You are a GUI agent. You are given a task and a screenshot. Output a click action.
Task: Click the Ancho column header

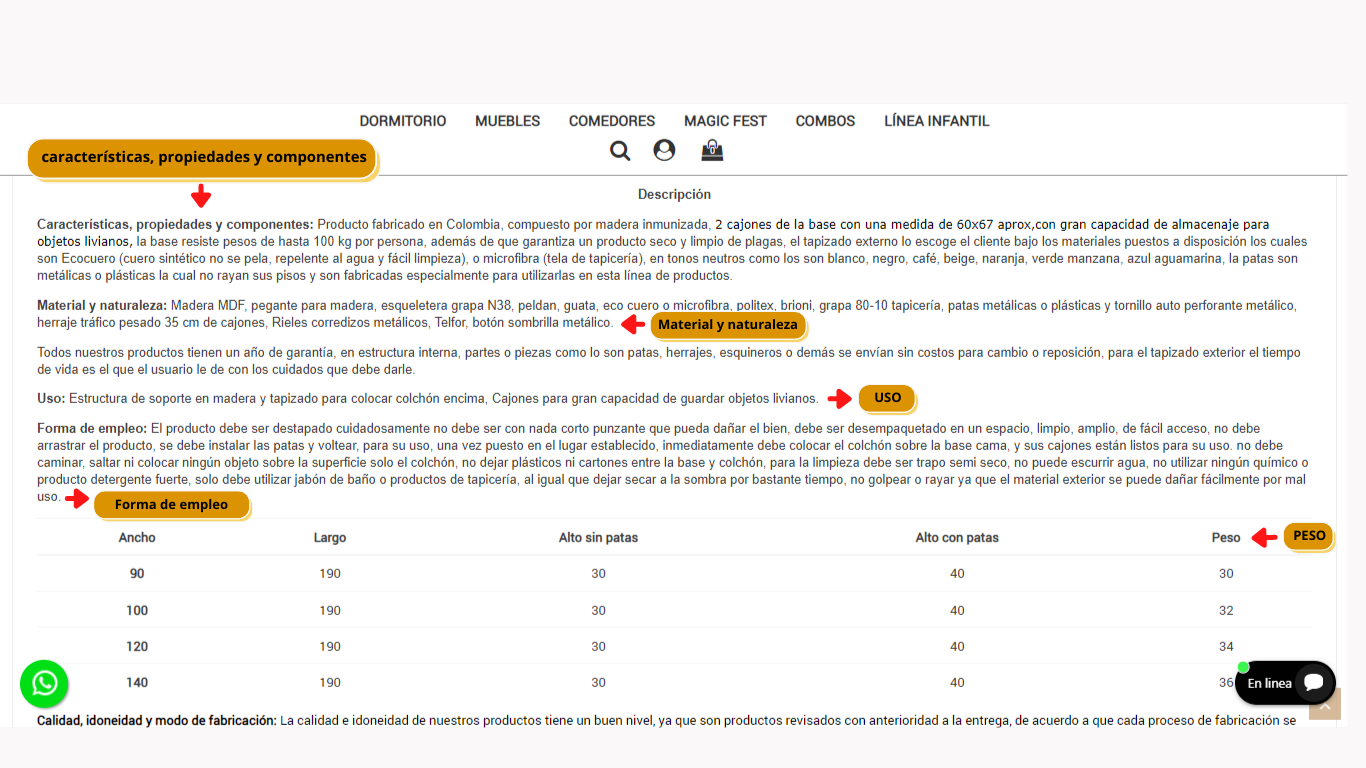point(137,537)
